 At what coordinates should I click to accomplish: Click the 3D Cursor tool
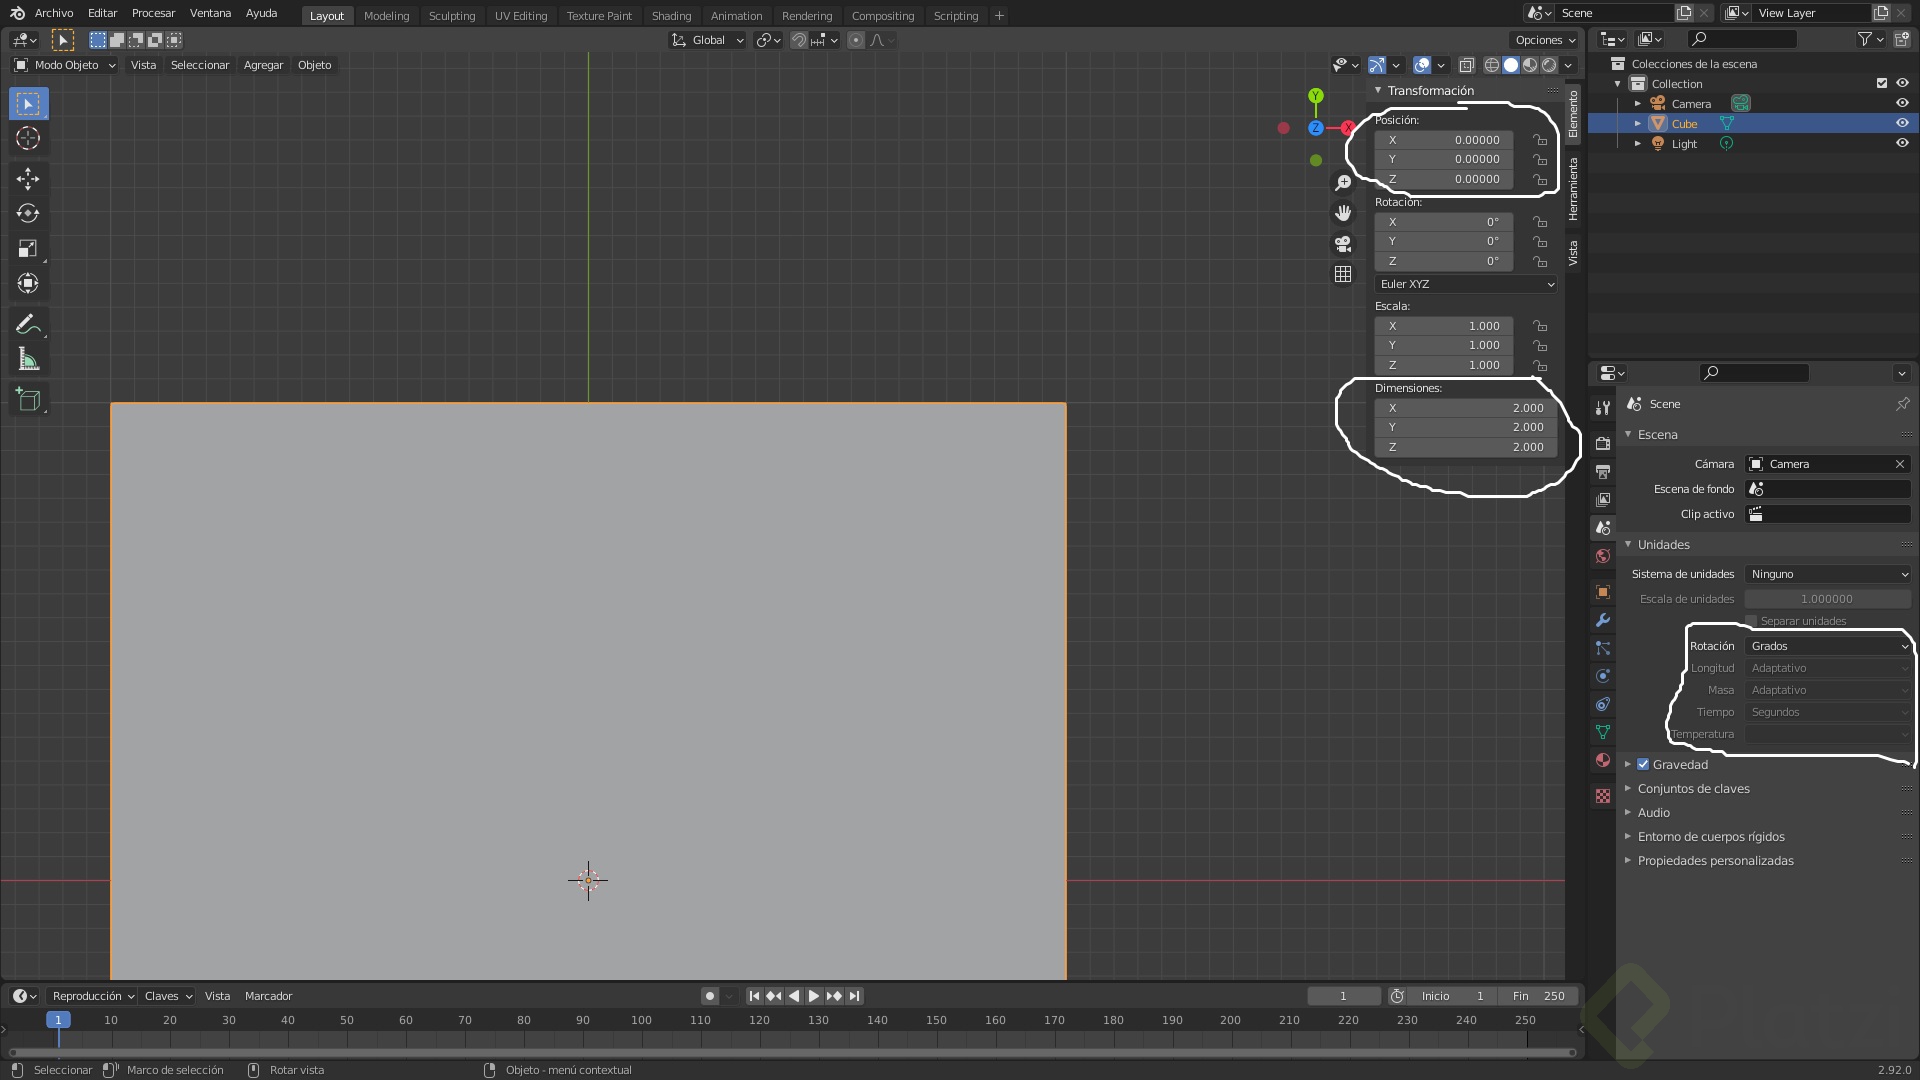coord(28,139)
